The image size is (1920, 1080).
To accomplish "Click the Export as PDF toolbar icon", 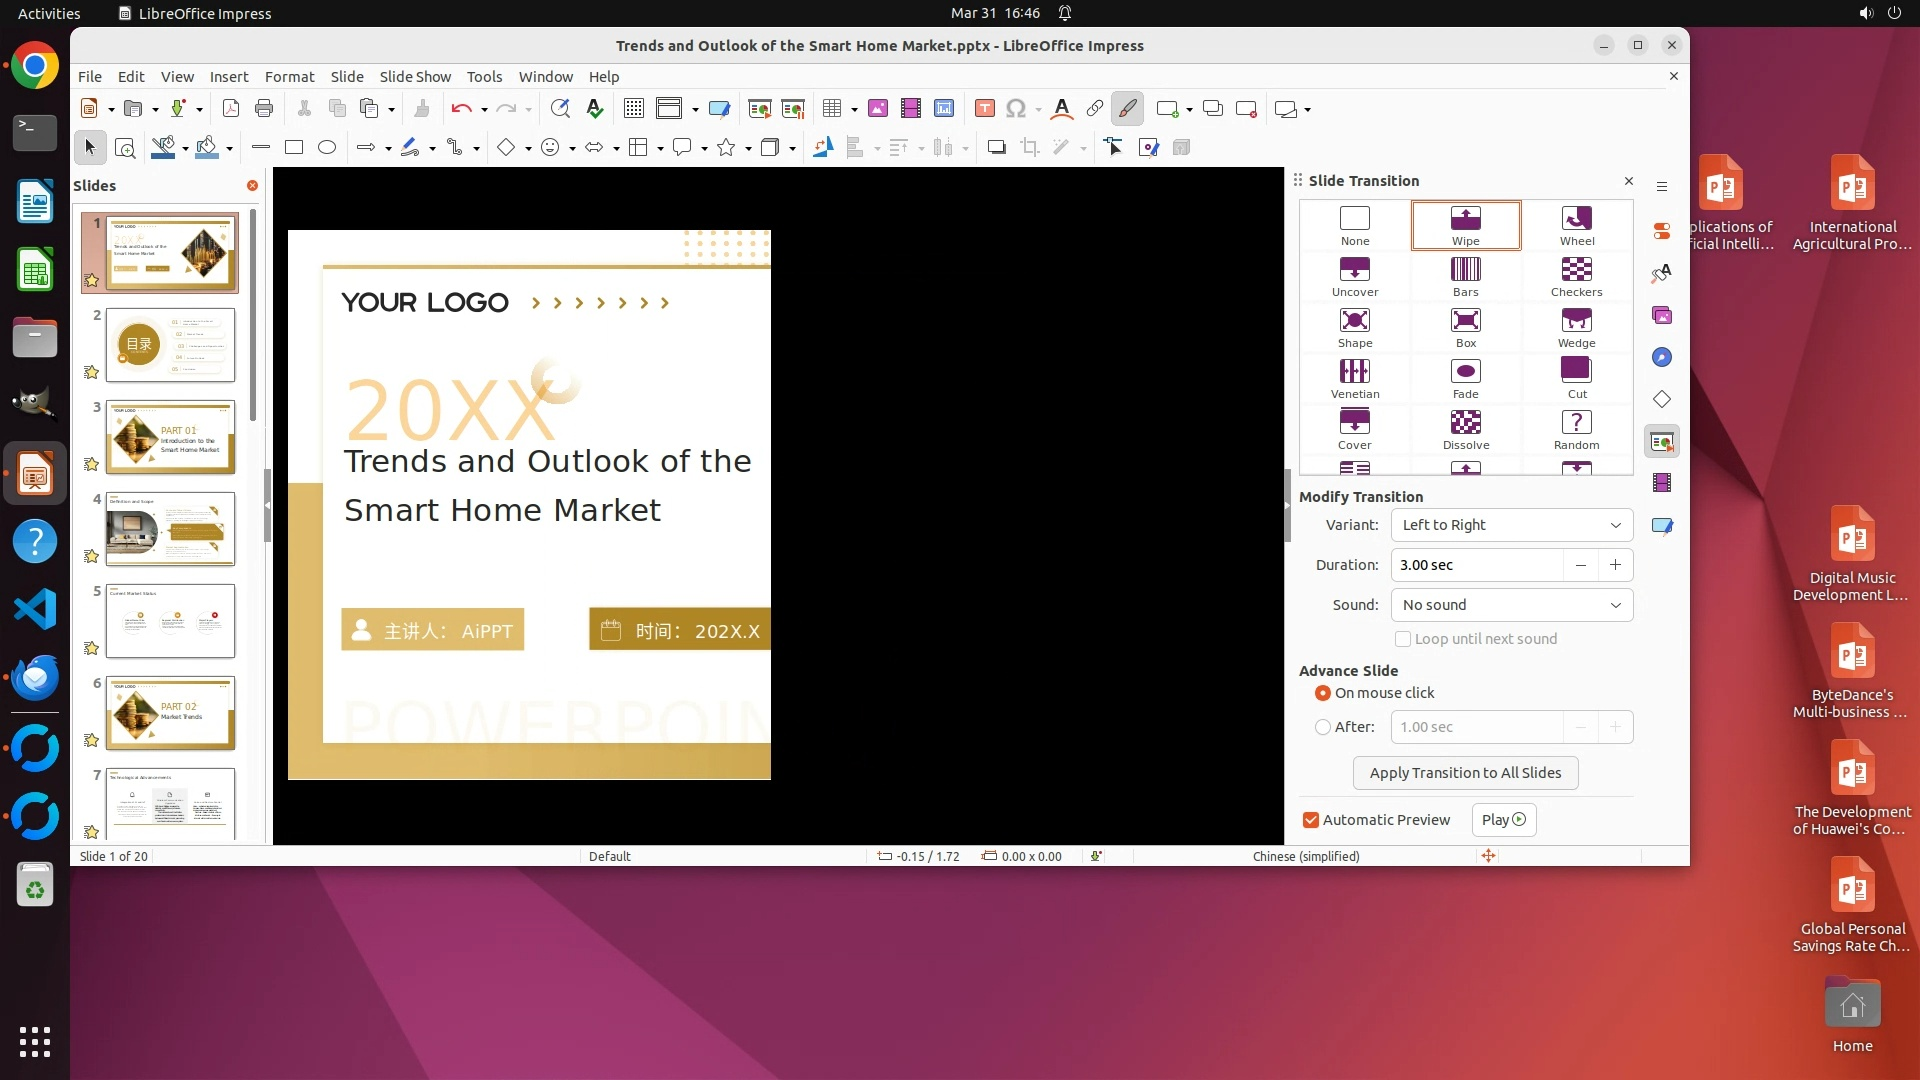I will tap(230, 109).
